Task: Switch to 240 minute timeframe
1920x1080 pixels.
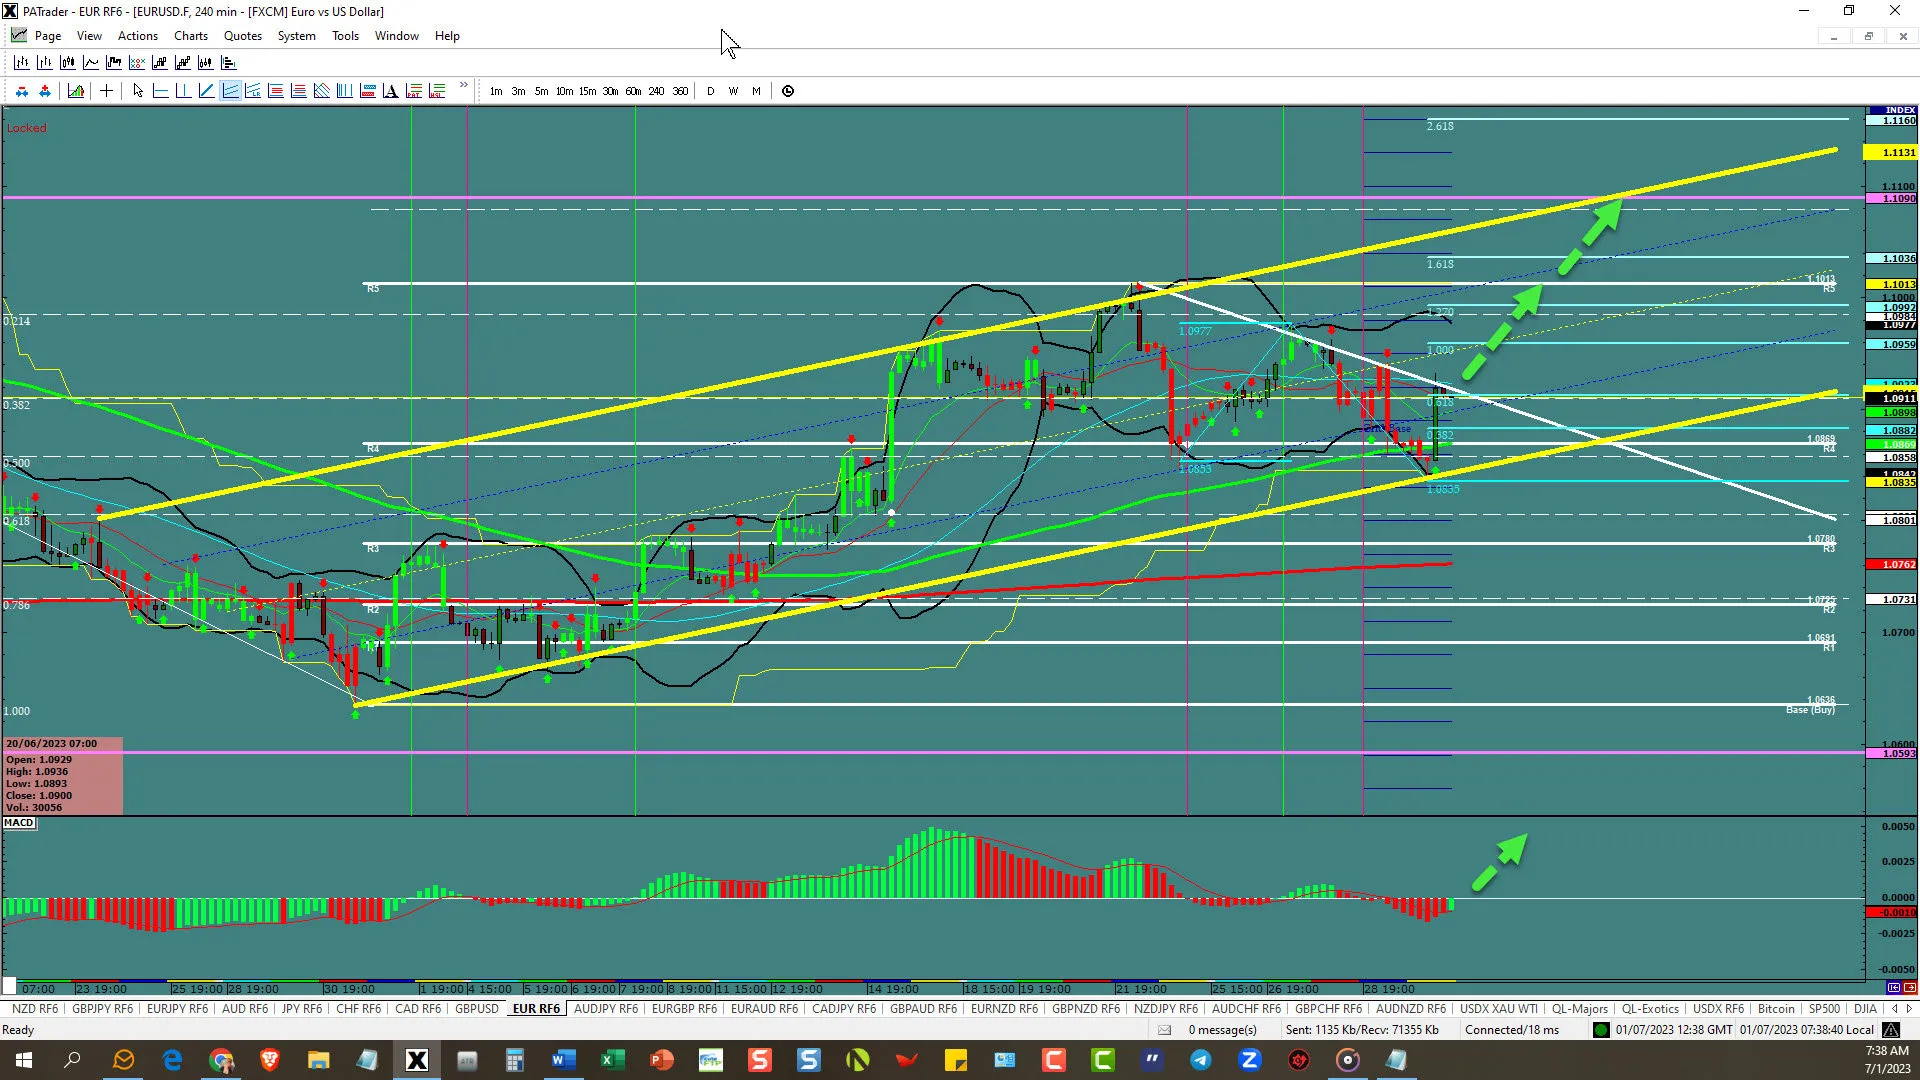Action: tap(656, 91)
